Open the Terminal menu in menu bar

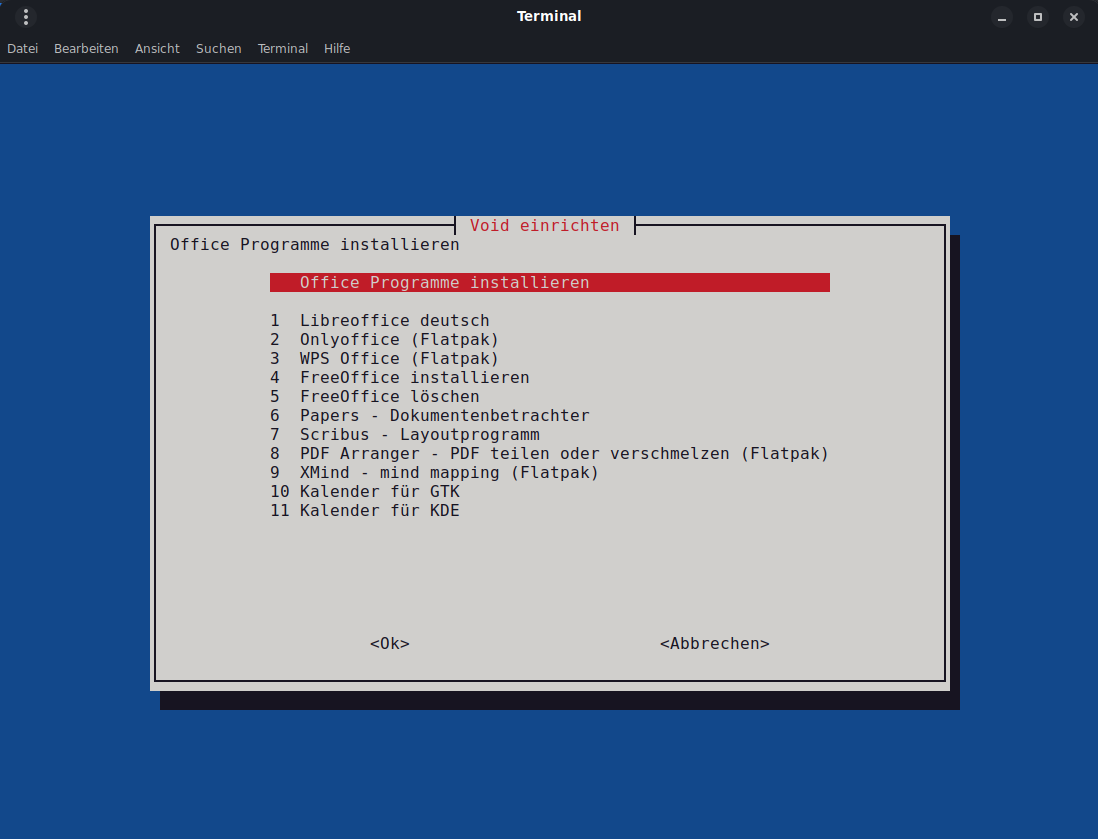pyautogui.click(x=283, y=48)
